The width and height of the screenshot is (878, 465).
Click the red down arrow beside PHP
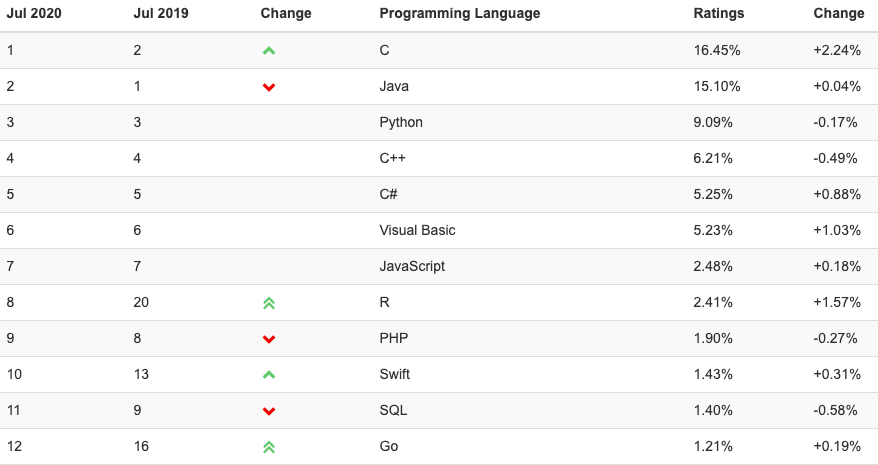pyautogui.click(x=269, y=340)
